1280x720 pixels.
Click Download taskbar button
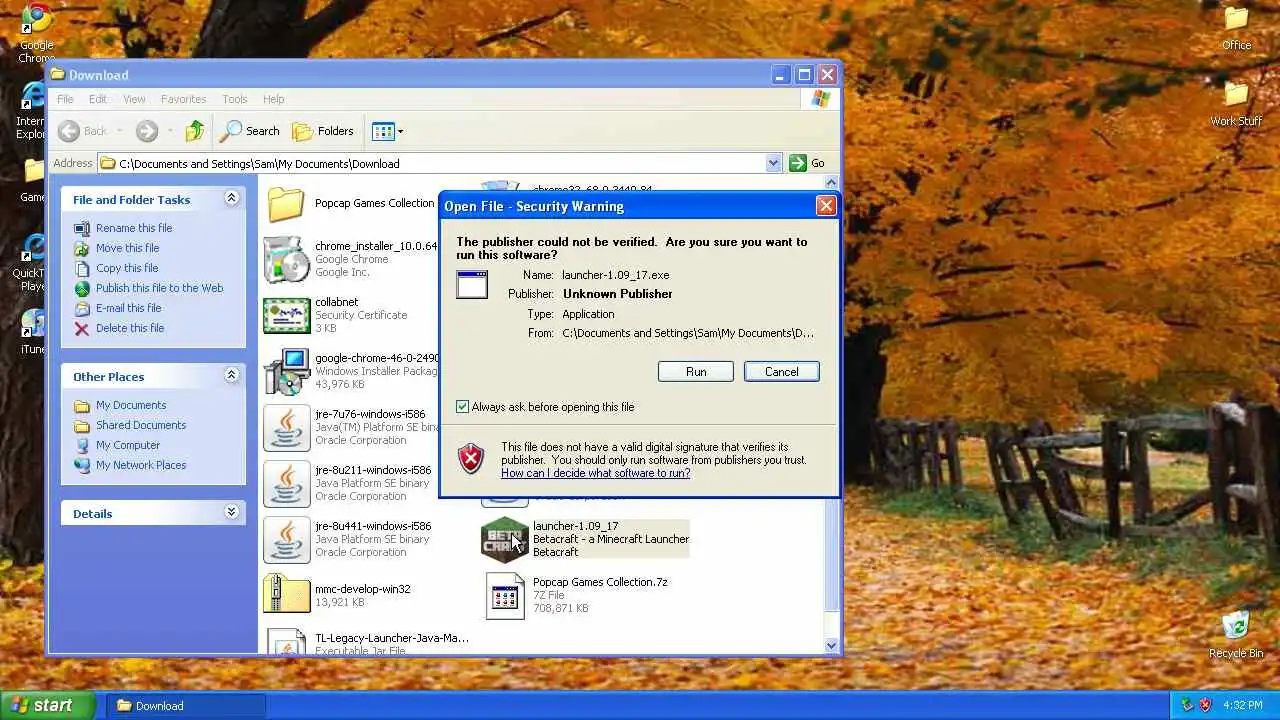pos(186,705)
